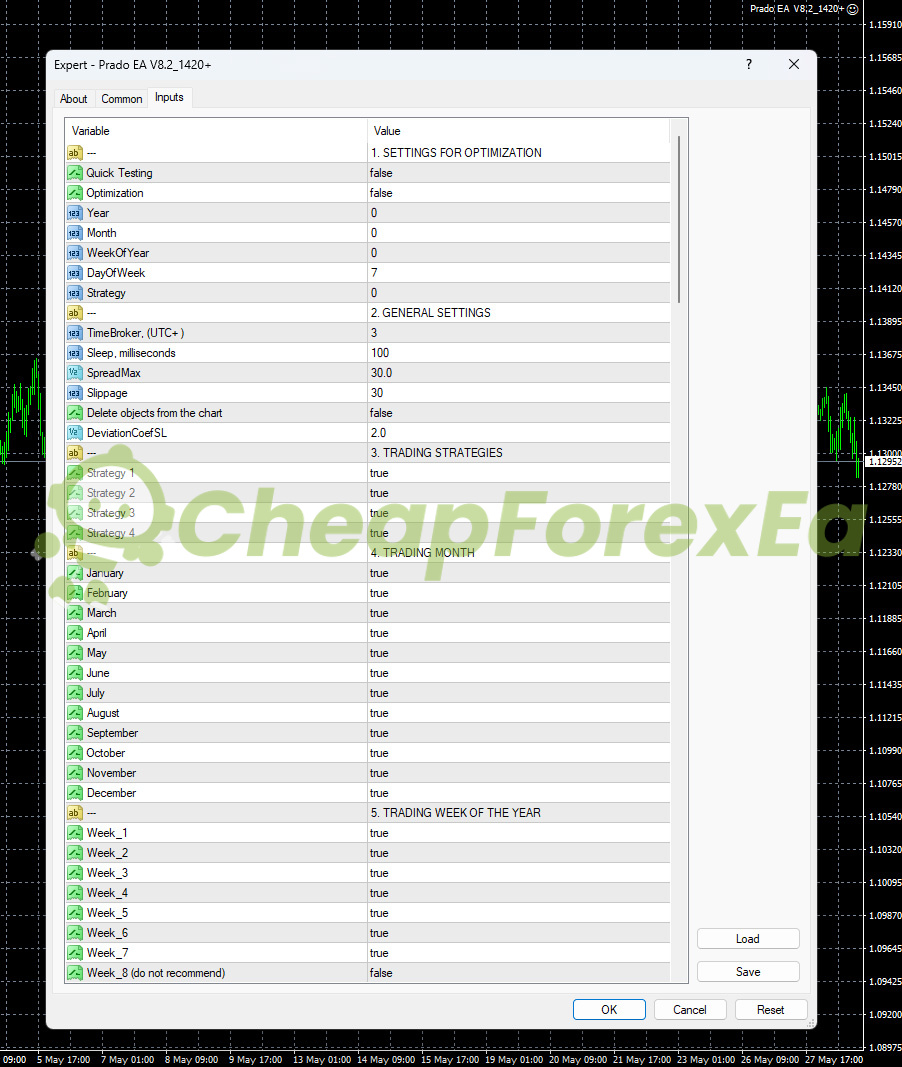This screenshot has height=1067, width=902.
Task: Click the string icon beside 1. SETTINGS FOR OPTIMIZATION
Action: click(x=75, y=153)
